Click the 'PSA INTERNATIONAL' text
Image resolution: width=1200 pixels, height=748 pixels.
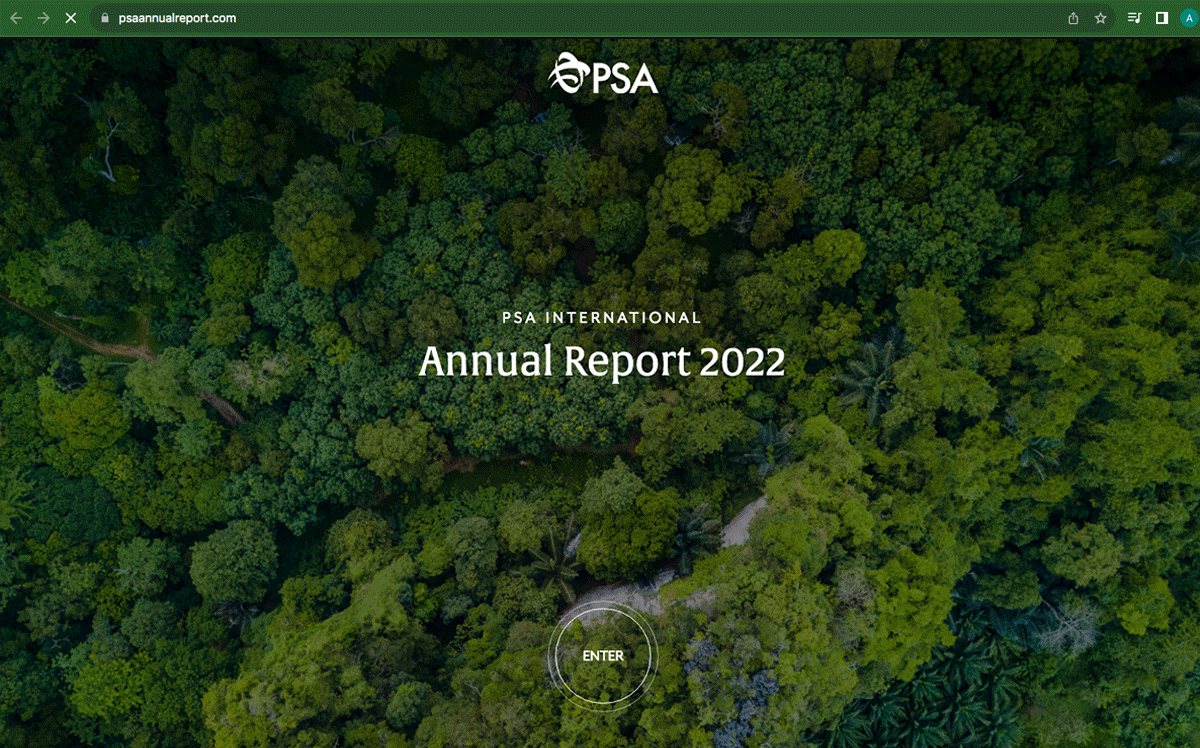coord(602,318)
